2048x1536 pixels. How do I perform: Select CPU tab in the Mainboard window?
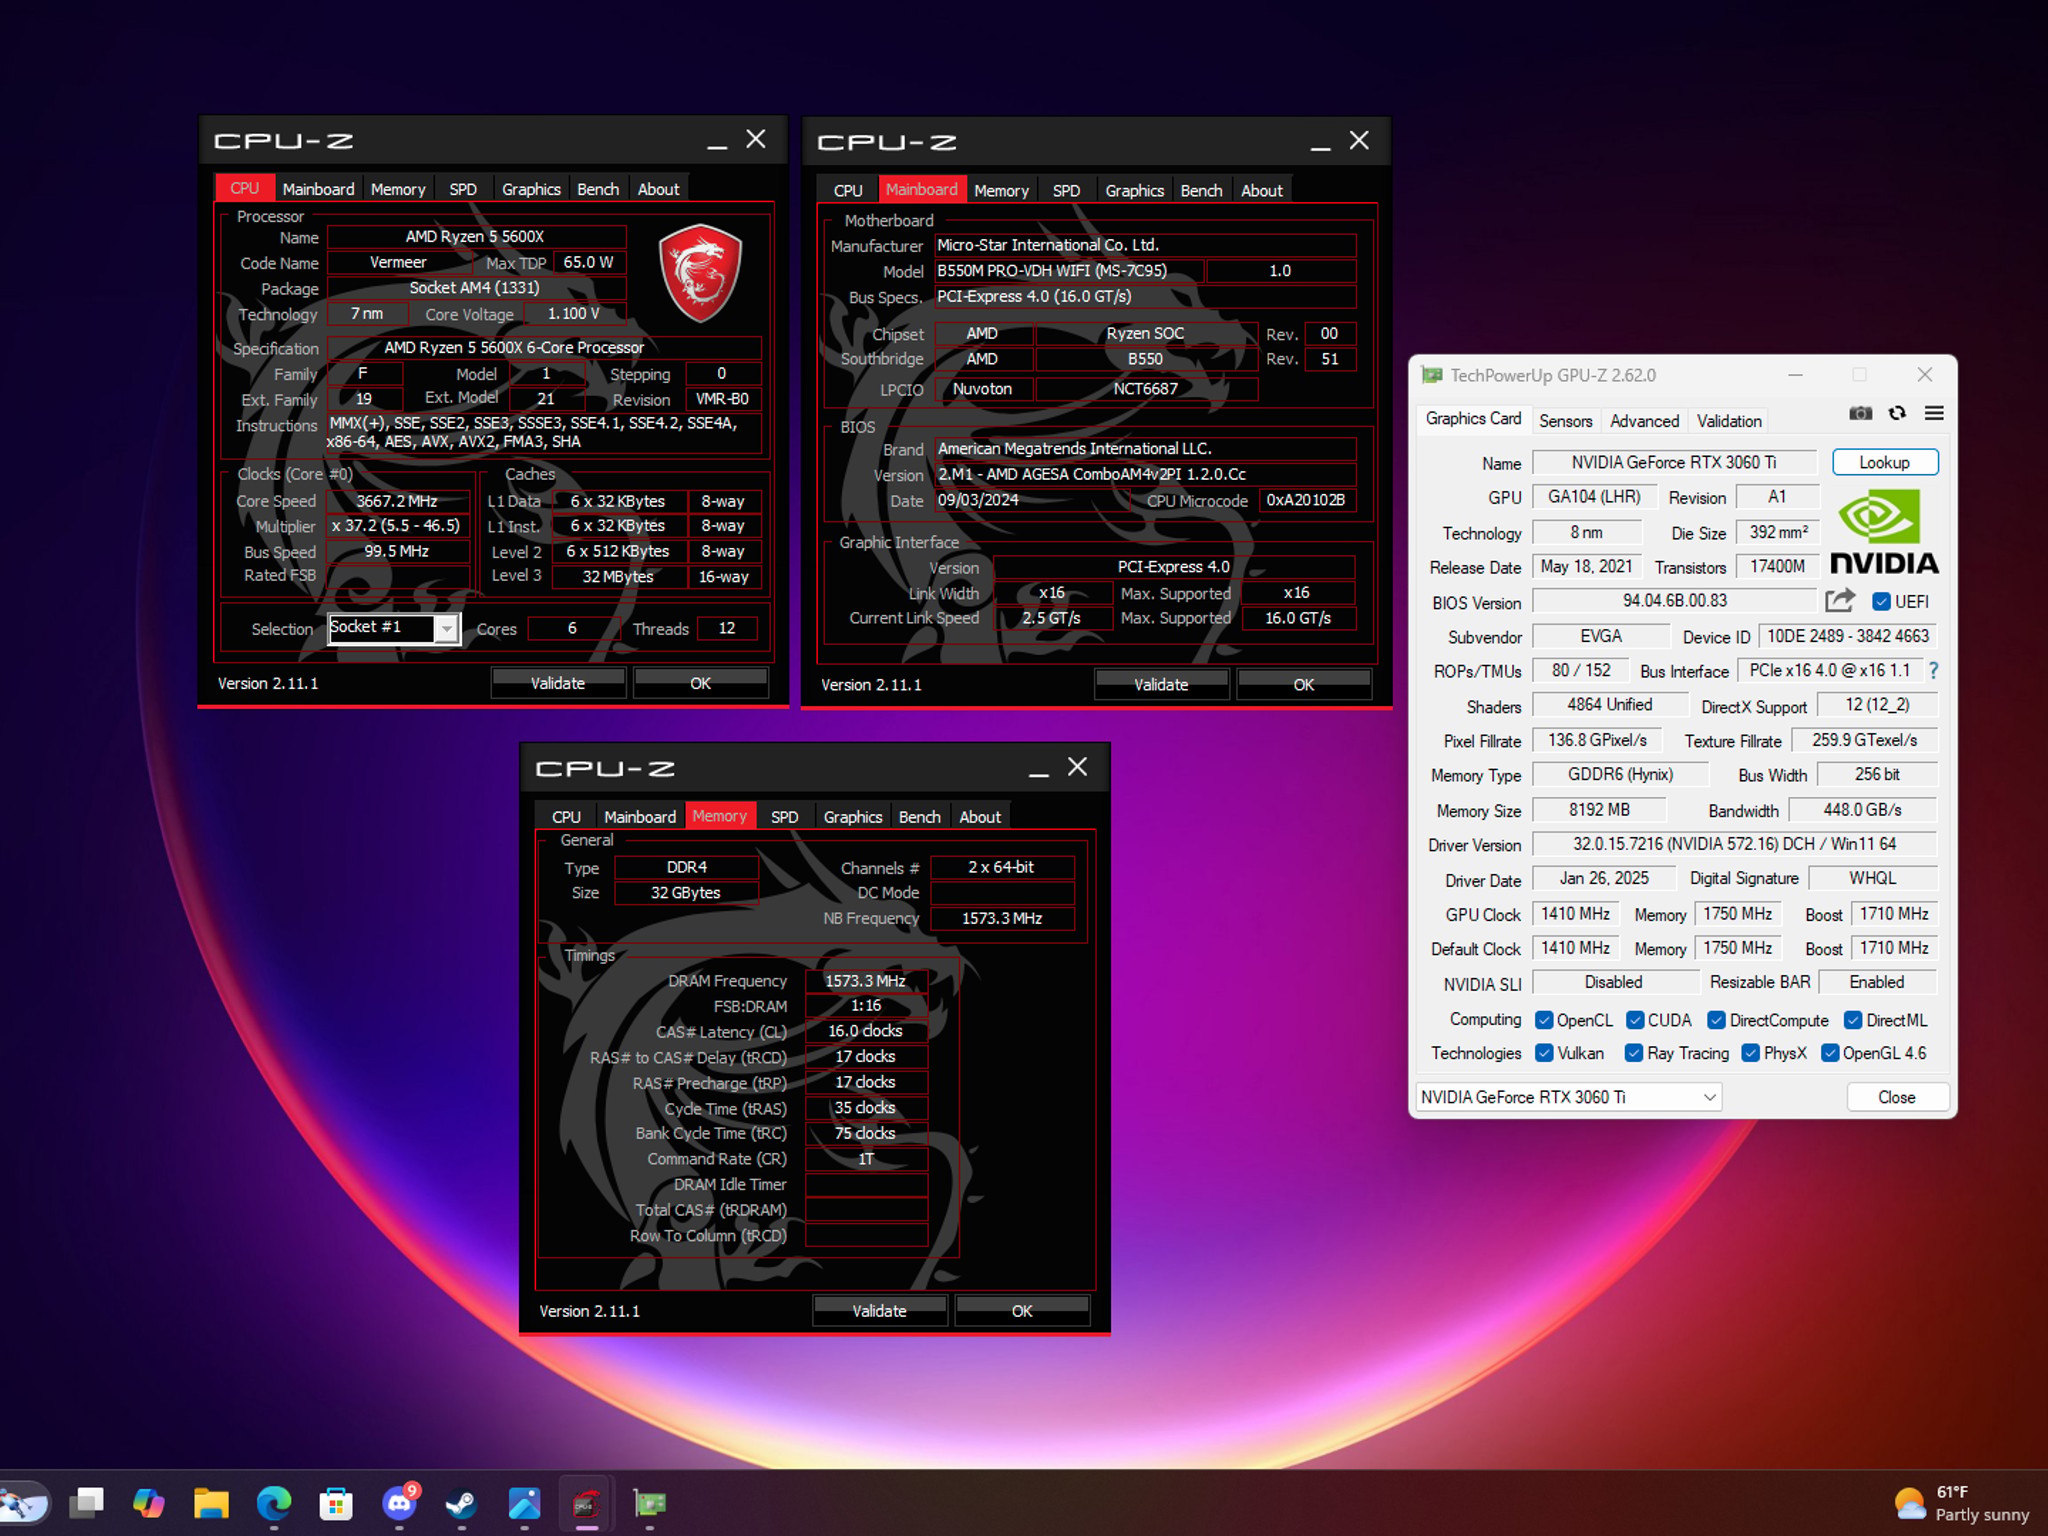(x=848, y=190)
